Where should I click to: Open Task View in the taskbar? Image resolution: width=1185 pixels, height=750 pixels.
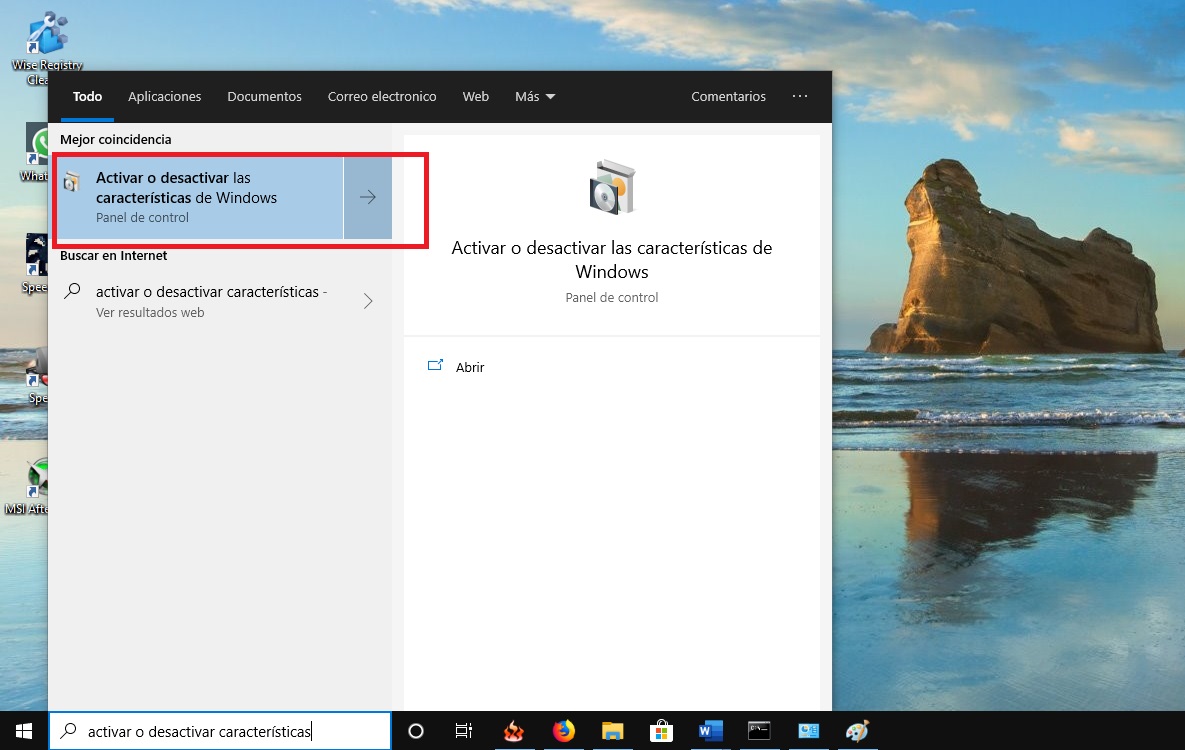click(464, 731)
